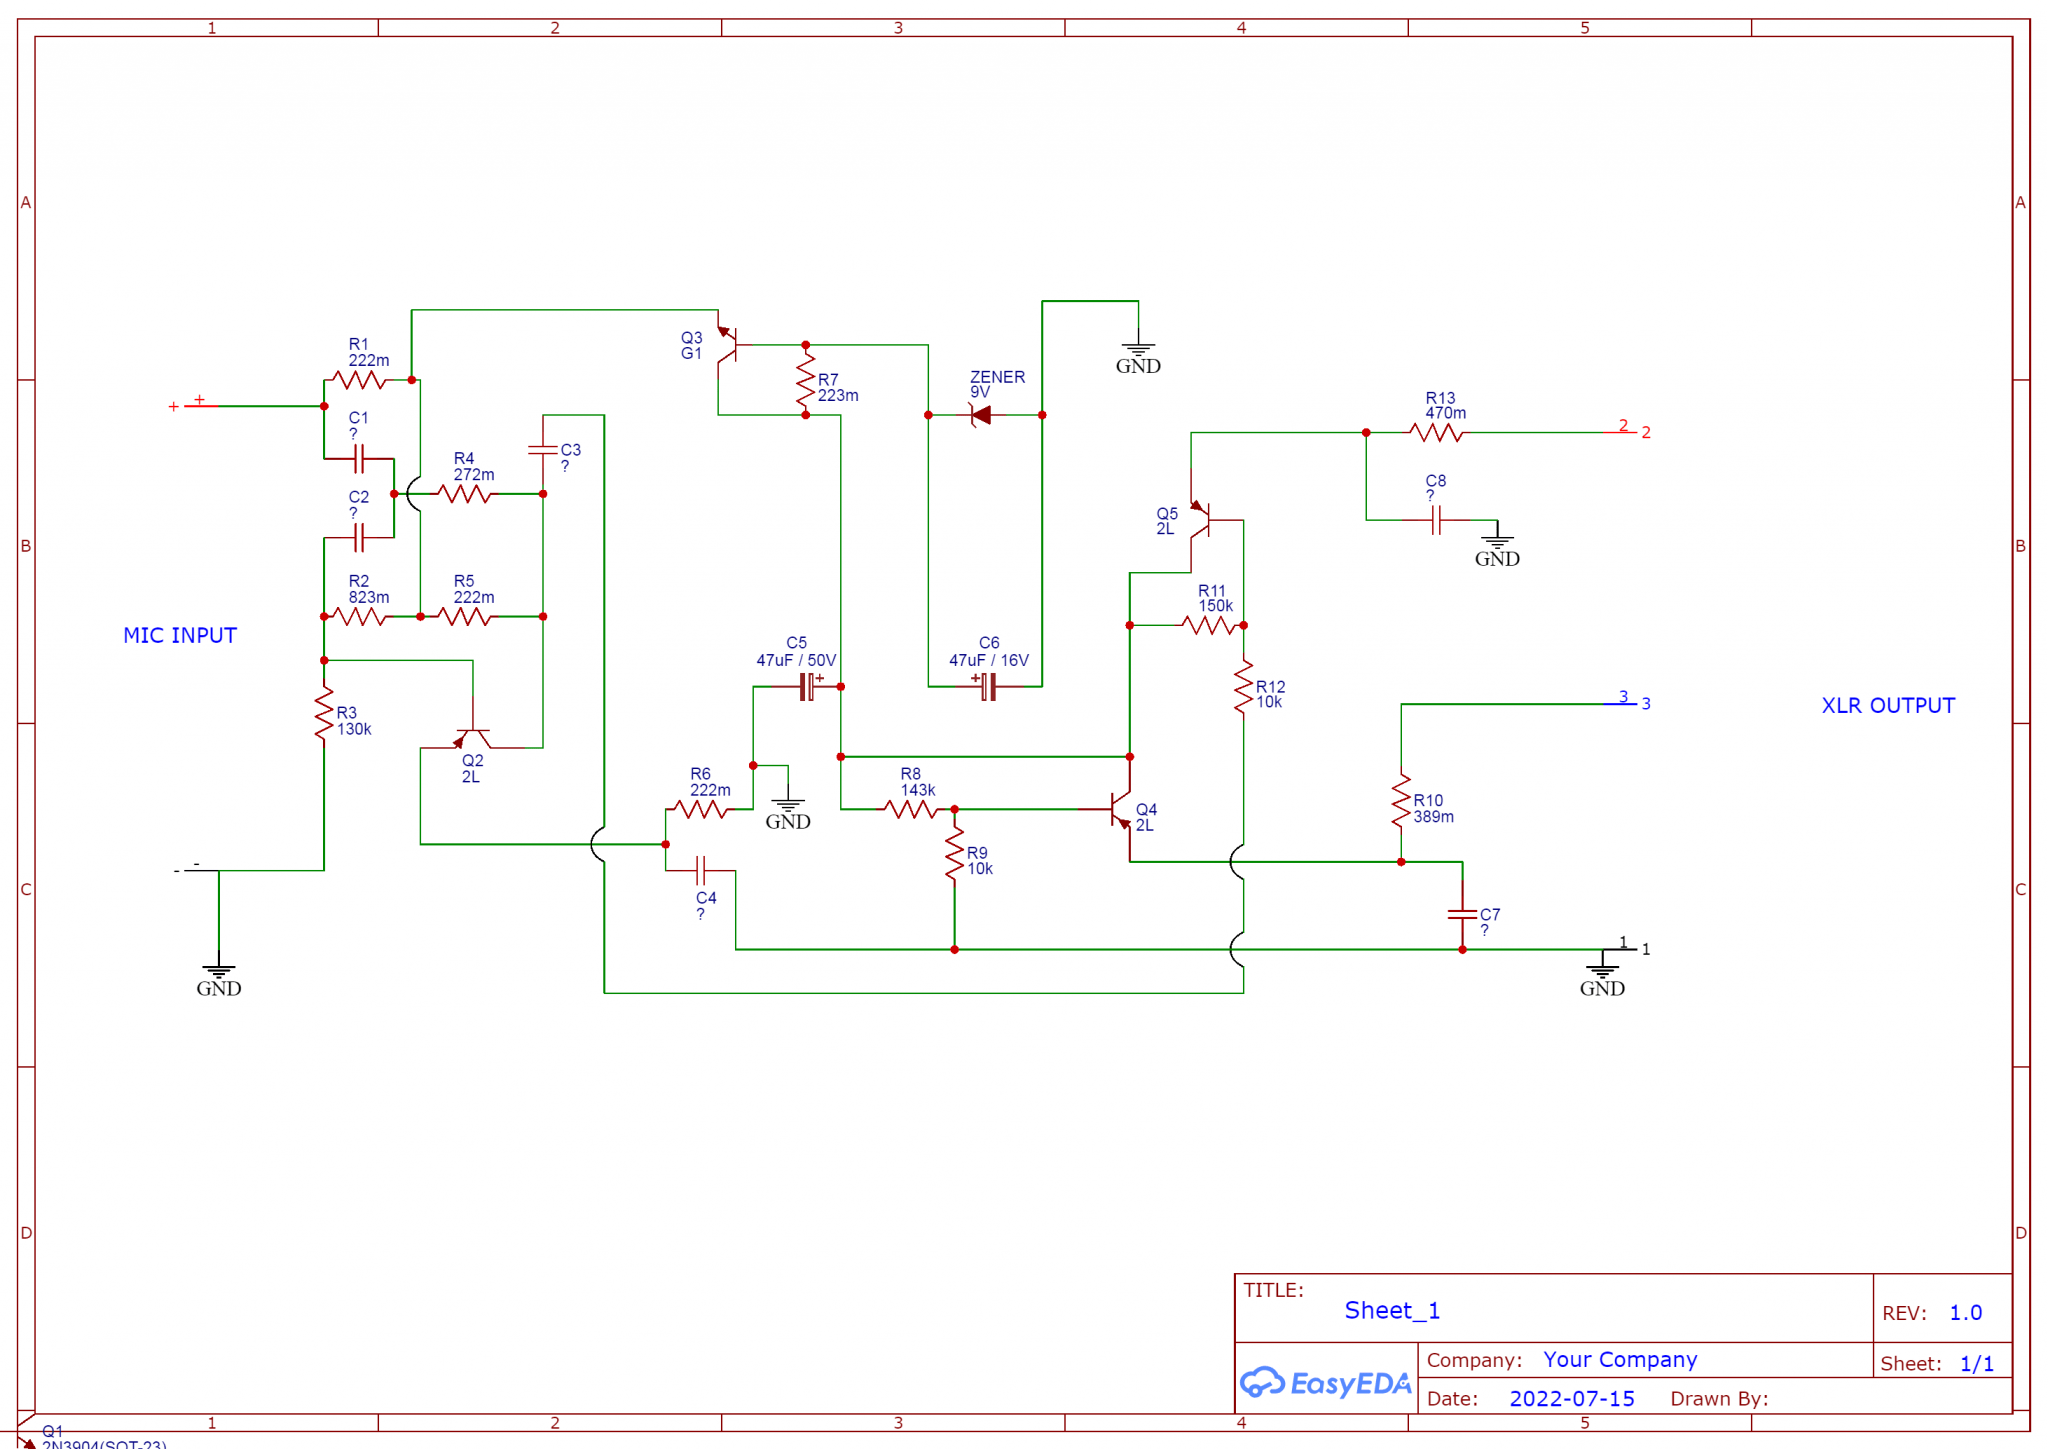Select the C5 47uF / 50V capacitor symbol

(808, 687)
